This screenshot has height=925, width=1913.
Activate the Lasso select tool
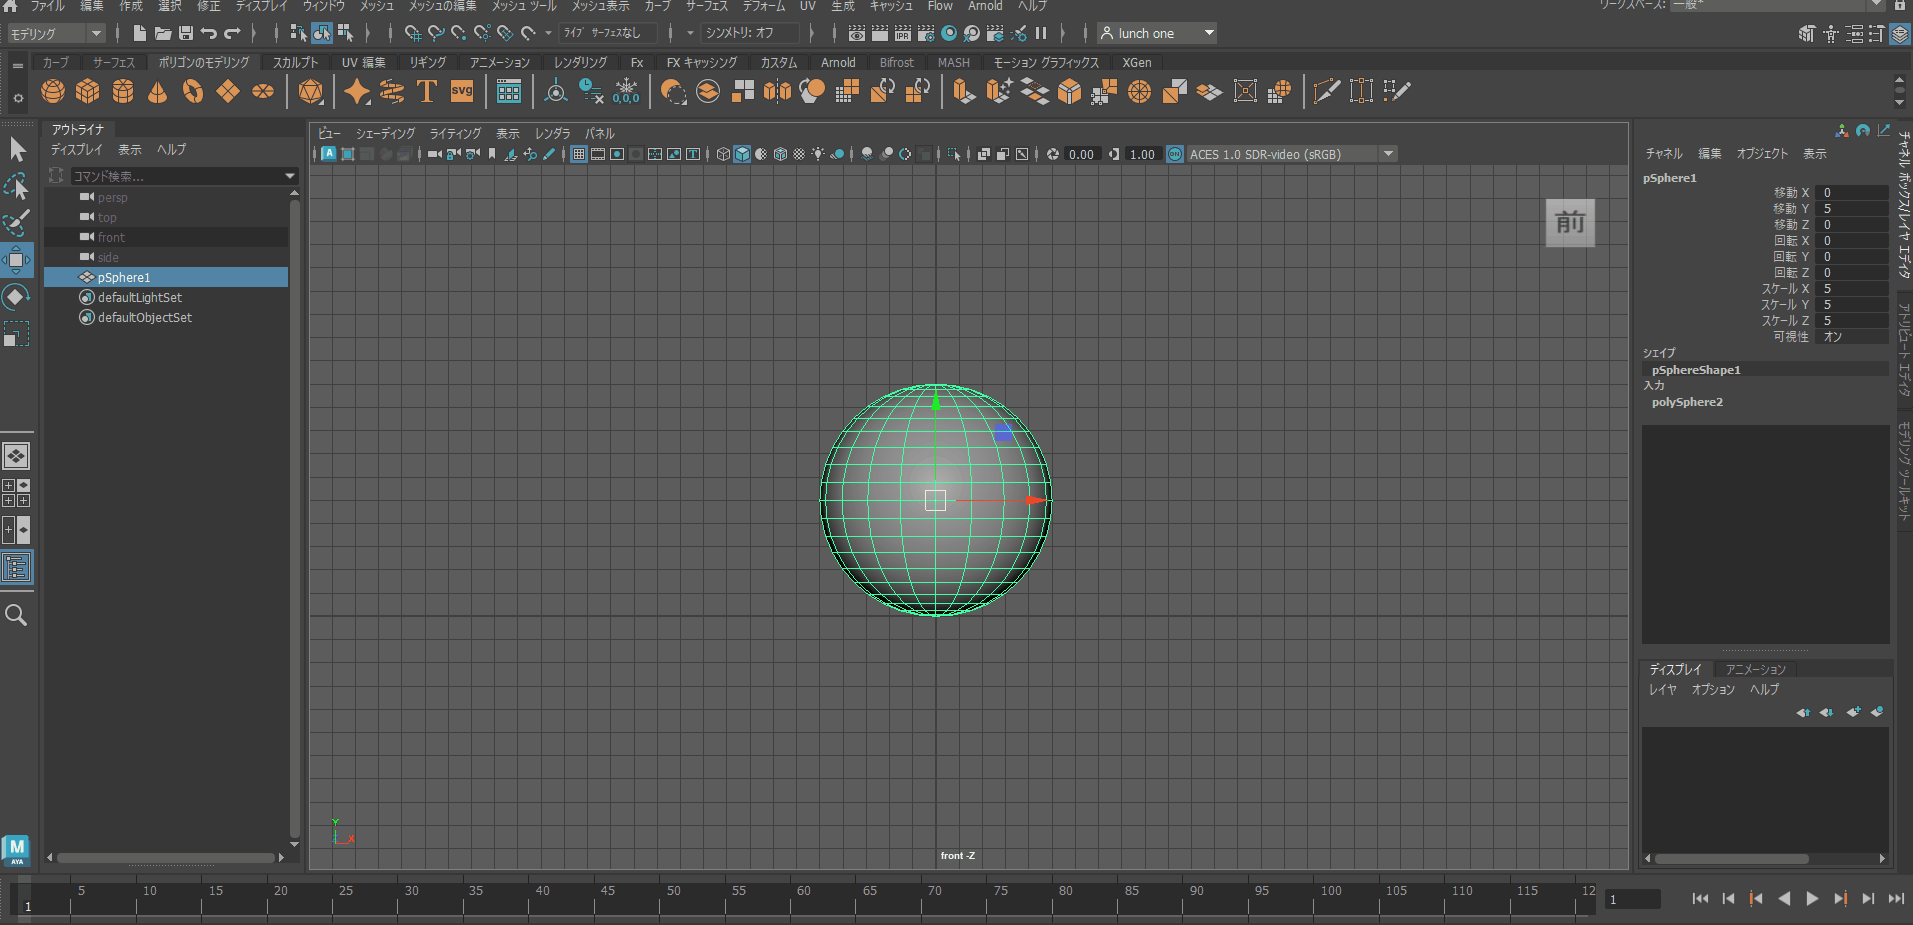[17, 186]
